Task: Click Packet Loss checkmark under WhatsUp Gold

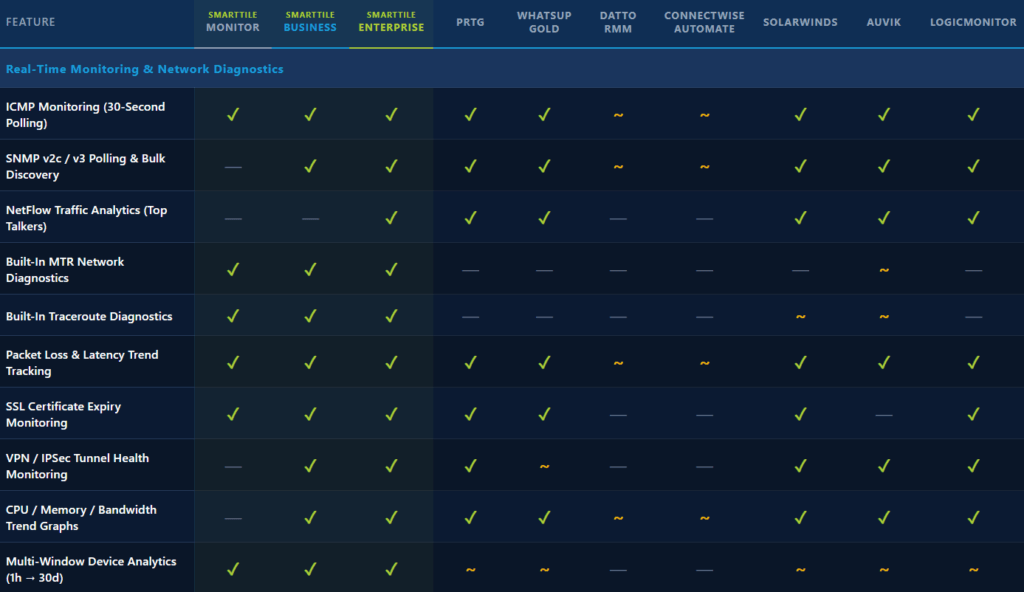Action: 544,363
